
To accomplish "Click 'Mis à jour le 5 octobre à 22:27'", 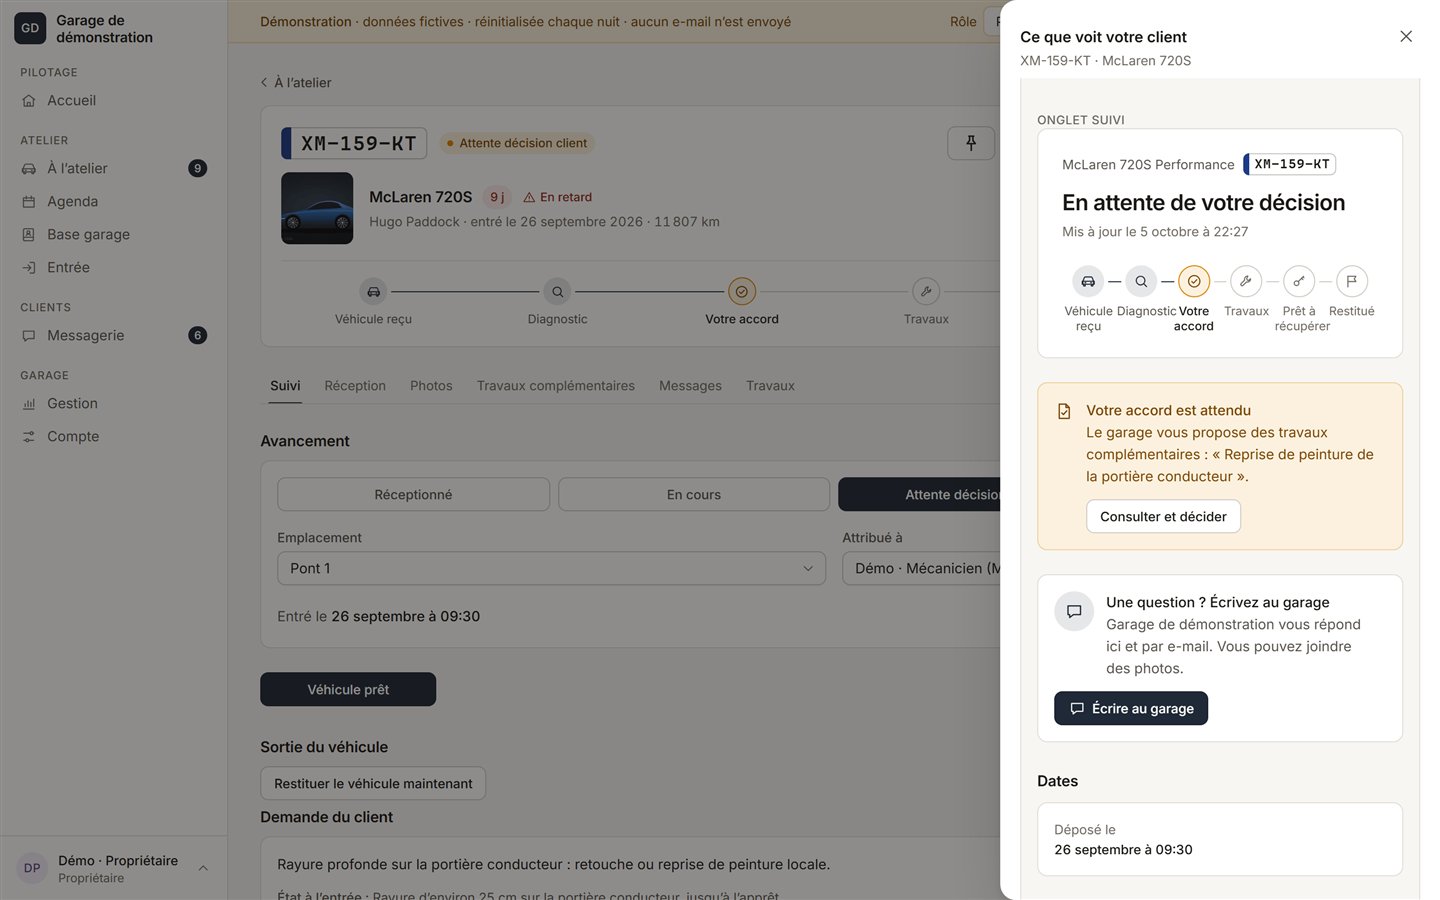I will pyautogui.click(x=1155, y=231).
